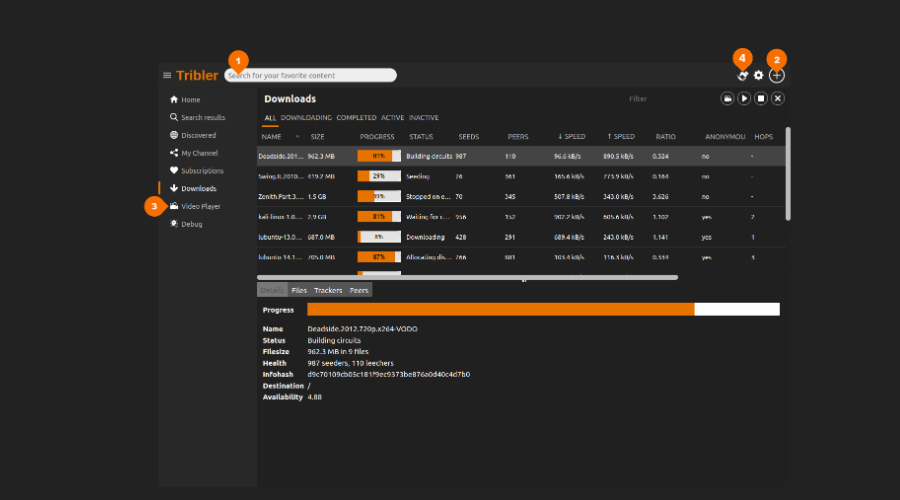Click the folder icon in Downloads toolbar
900x500 pixels.
[727, 99]
